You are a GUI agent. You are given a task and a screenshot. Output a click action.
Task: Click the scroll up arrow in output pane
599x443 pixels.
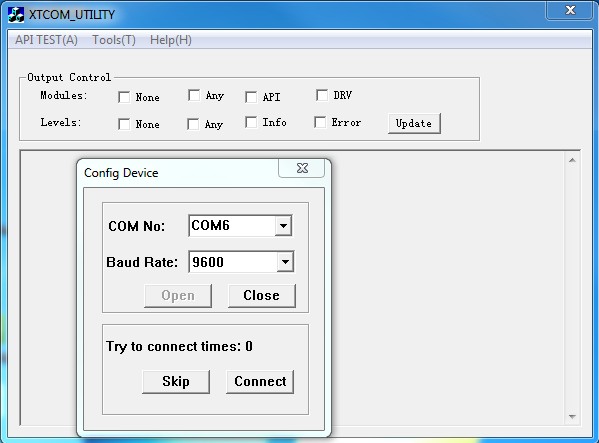click(x=572, y=160)
